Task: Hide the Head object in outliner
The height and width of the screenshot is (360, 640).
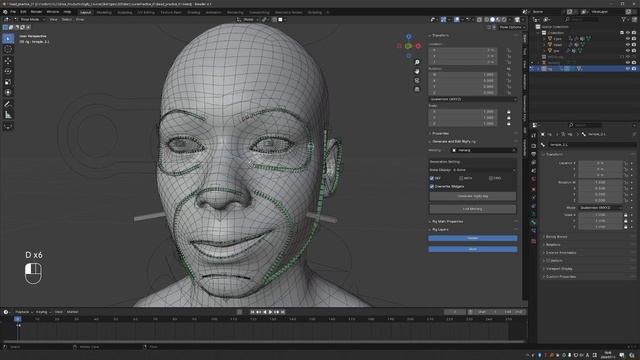Action: pos(628,45)
